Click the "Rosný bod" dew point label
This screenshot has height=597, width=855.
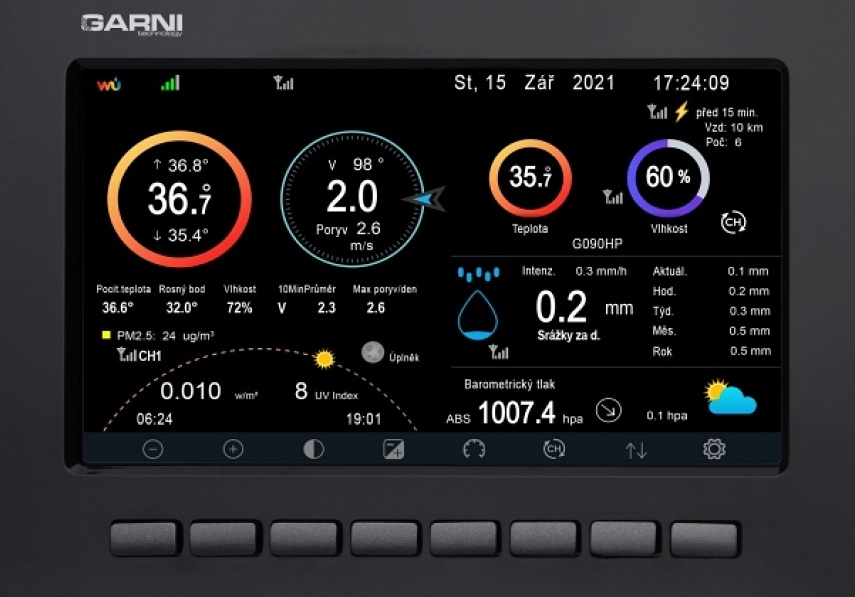pyautogui.click(x=182, y=289)
